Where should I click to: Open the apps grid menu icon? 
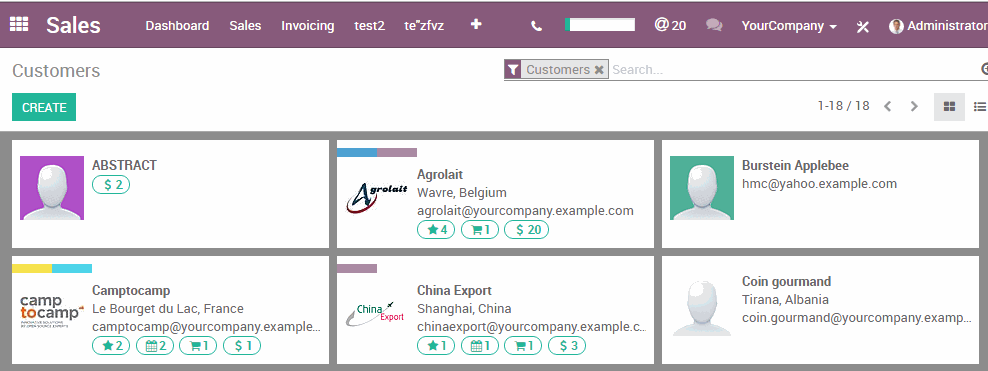(19, 25)
